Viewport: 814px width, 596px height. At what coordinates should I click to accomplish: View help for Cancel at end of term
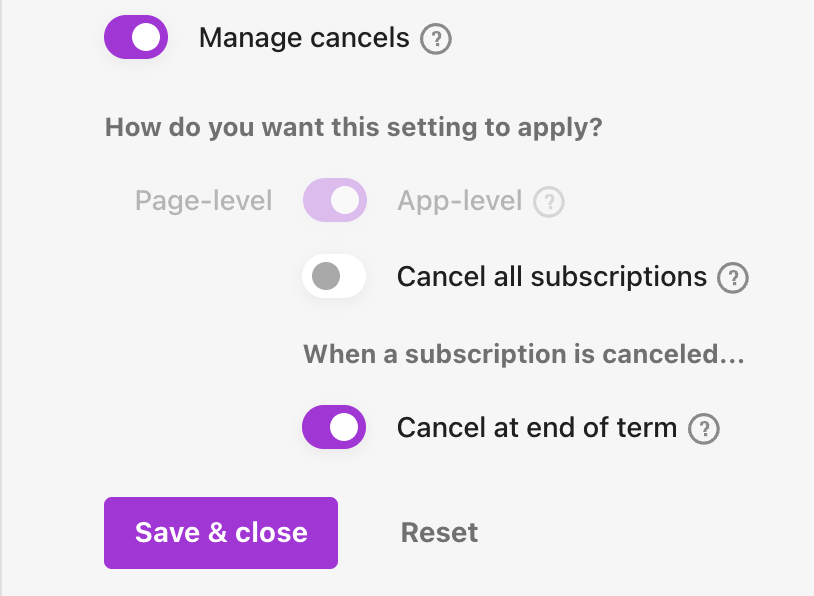(x=705, y=429)
